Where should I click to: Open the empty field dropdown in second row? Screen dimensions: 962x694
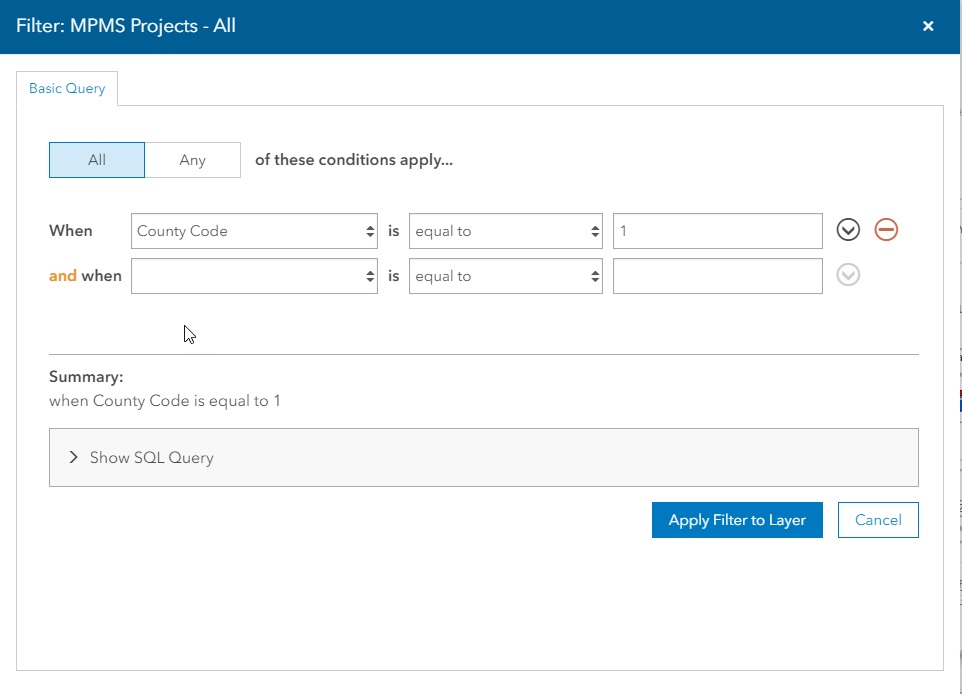click(254, 276)
